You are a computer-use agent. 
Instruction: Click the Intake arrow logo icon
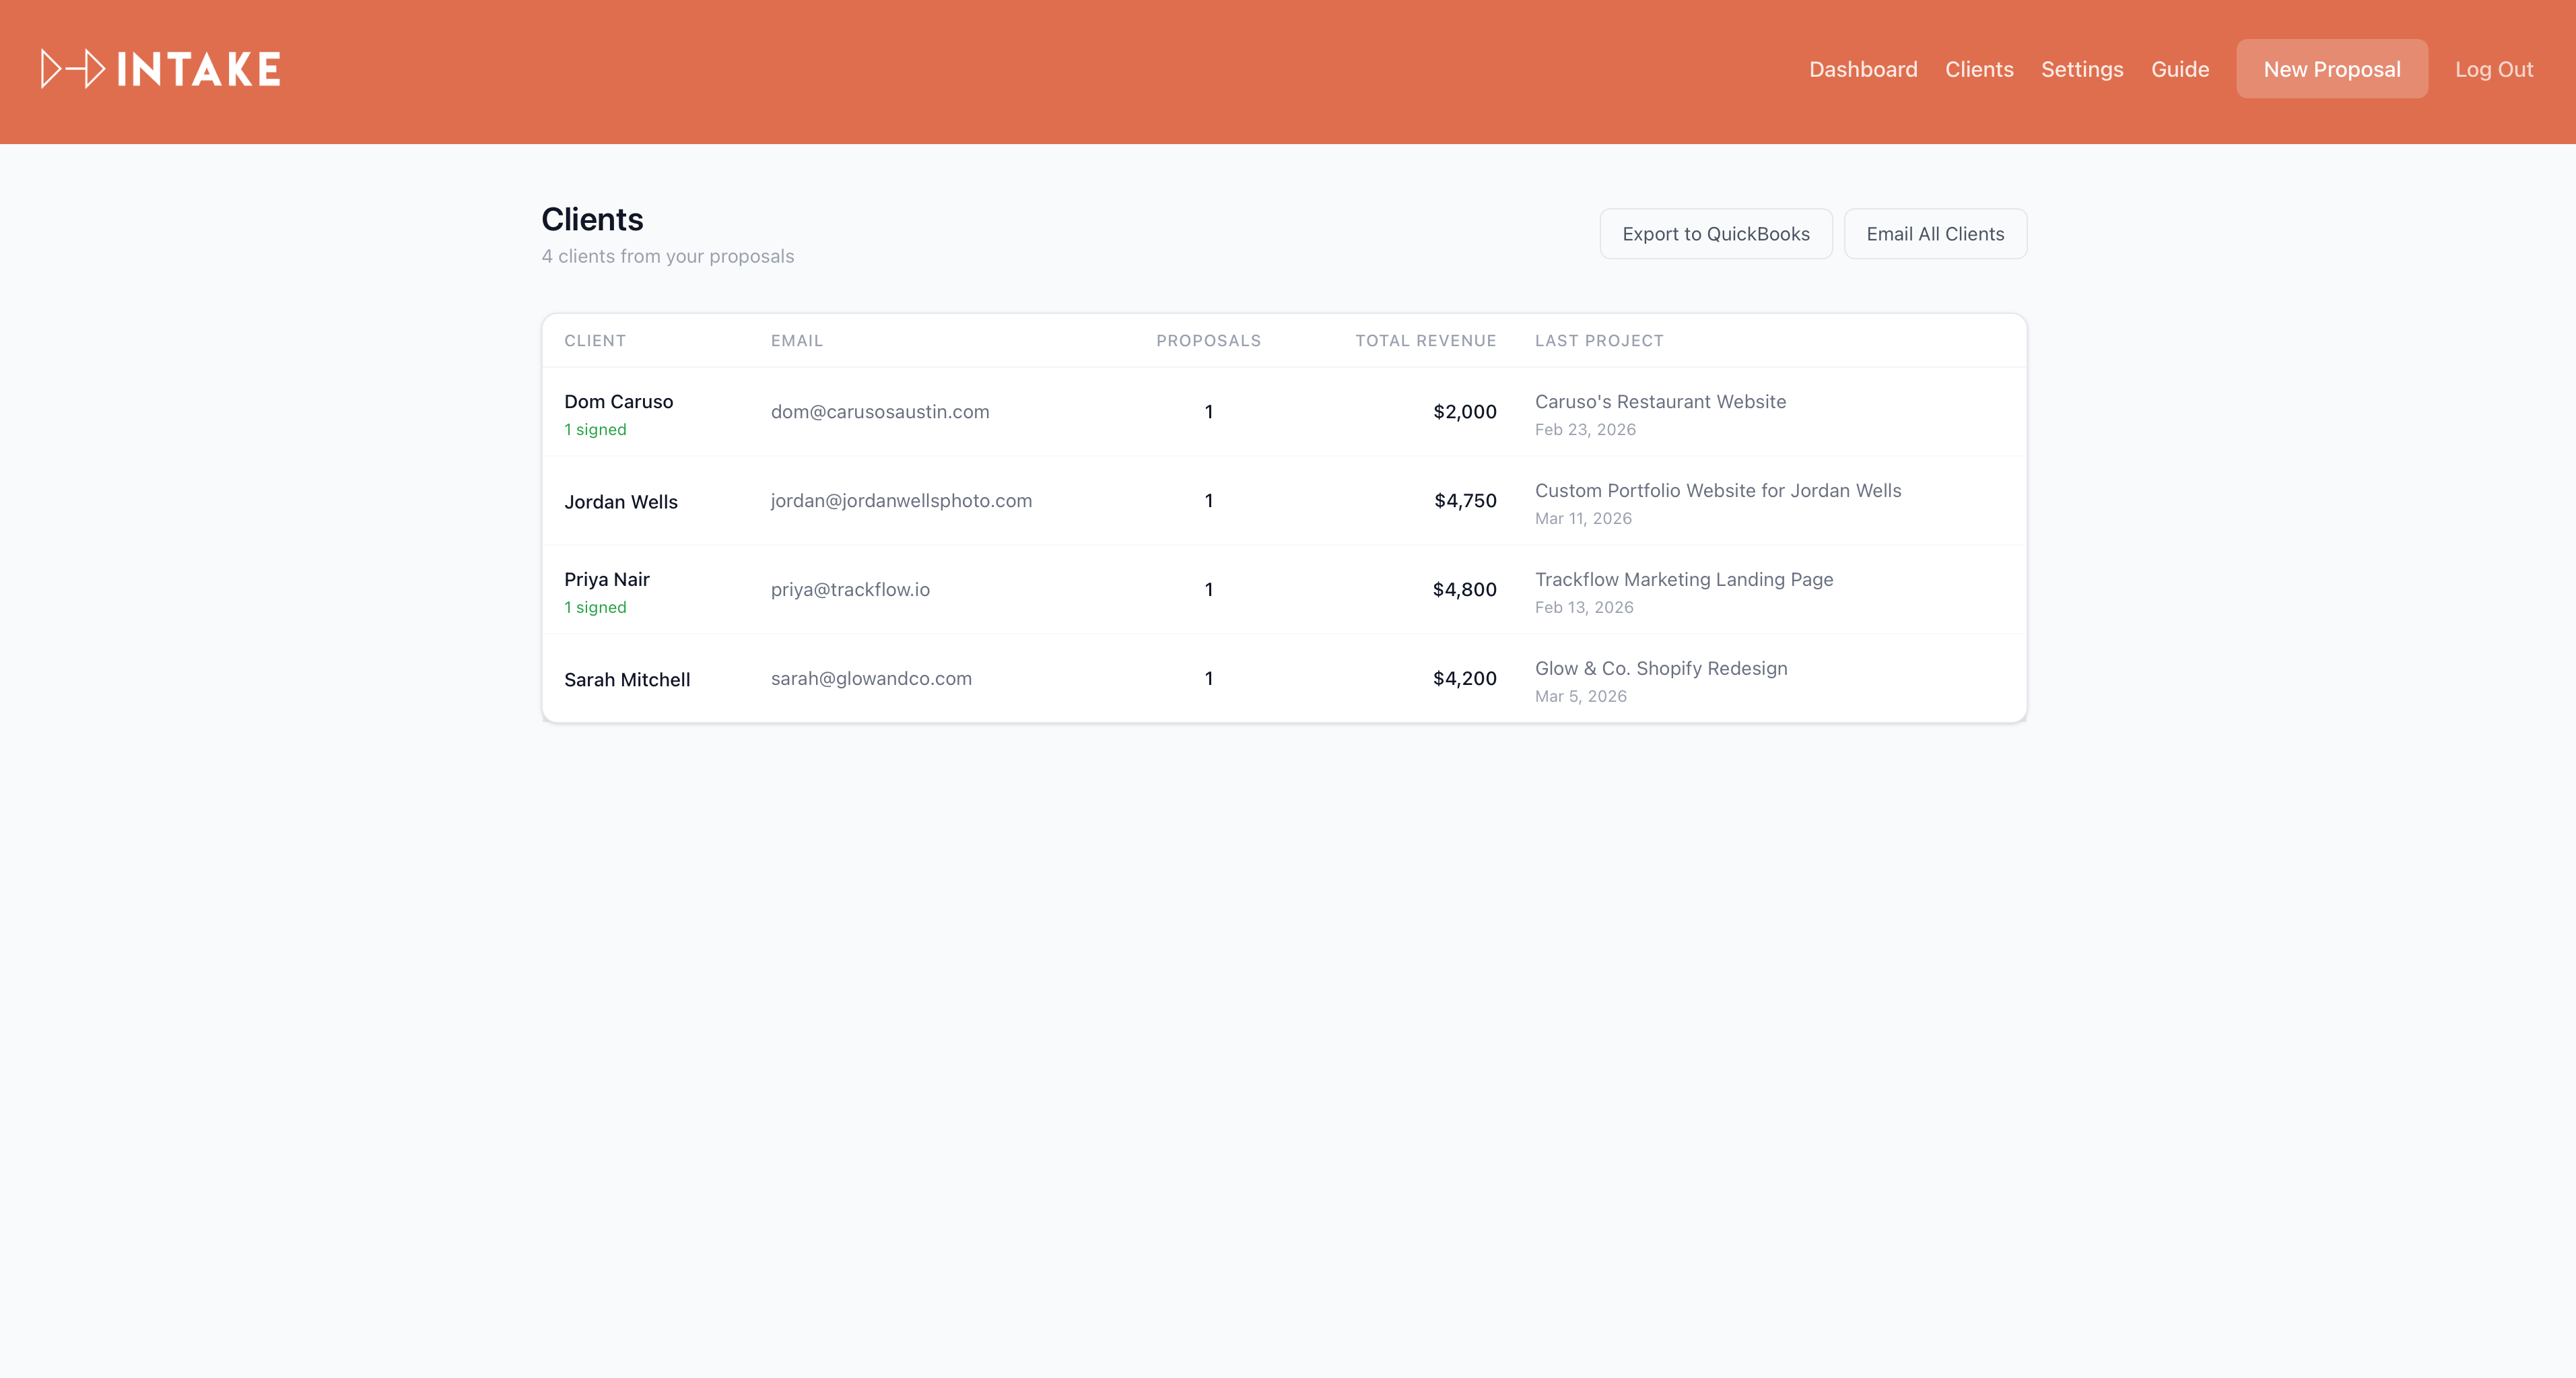[72, 69]
